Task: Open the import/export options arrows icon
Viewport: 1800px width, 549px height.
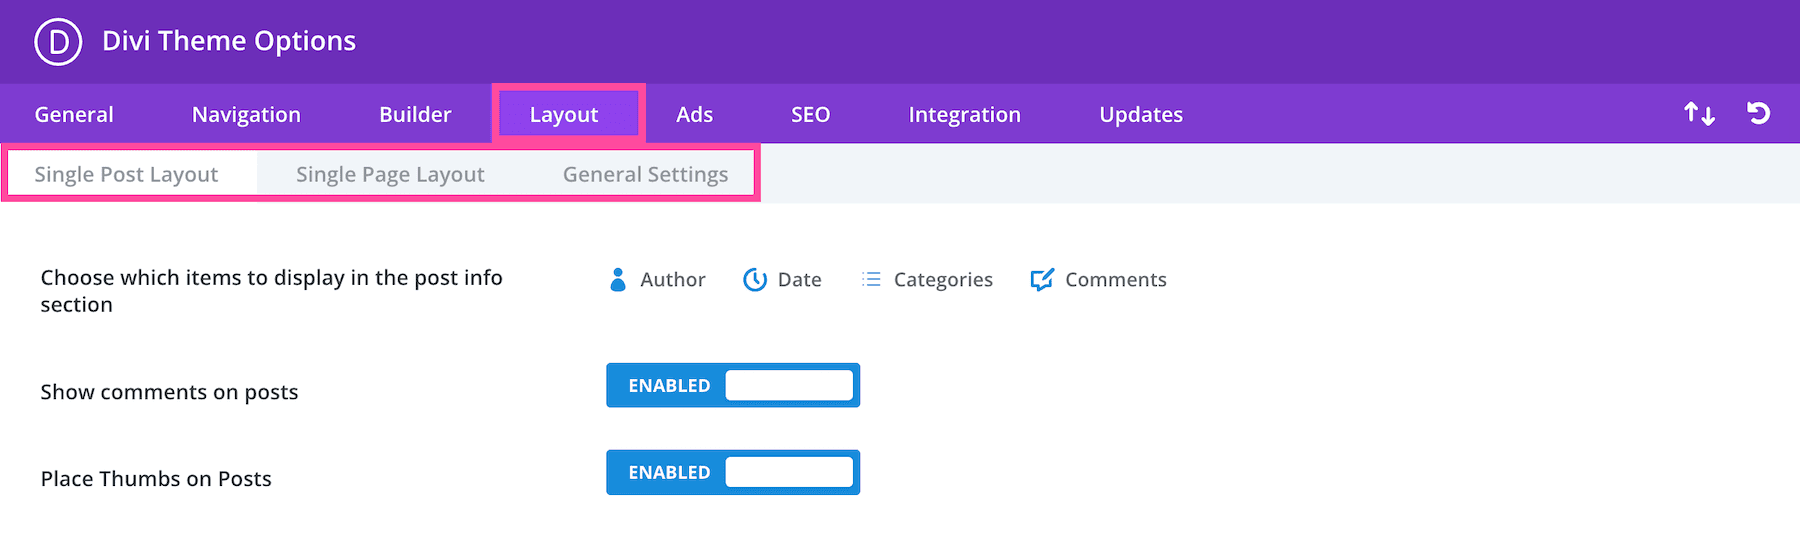Action: pos(1699,114)
